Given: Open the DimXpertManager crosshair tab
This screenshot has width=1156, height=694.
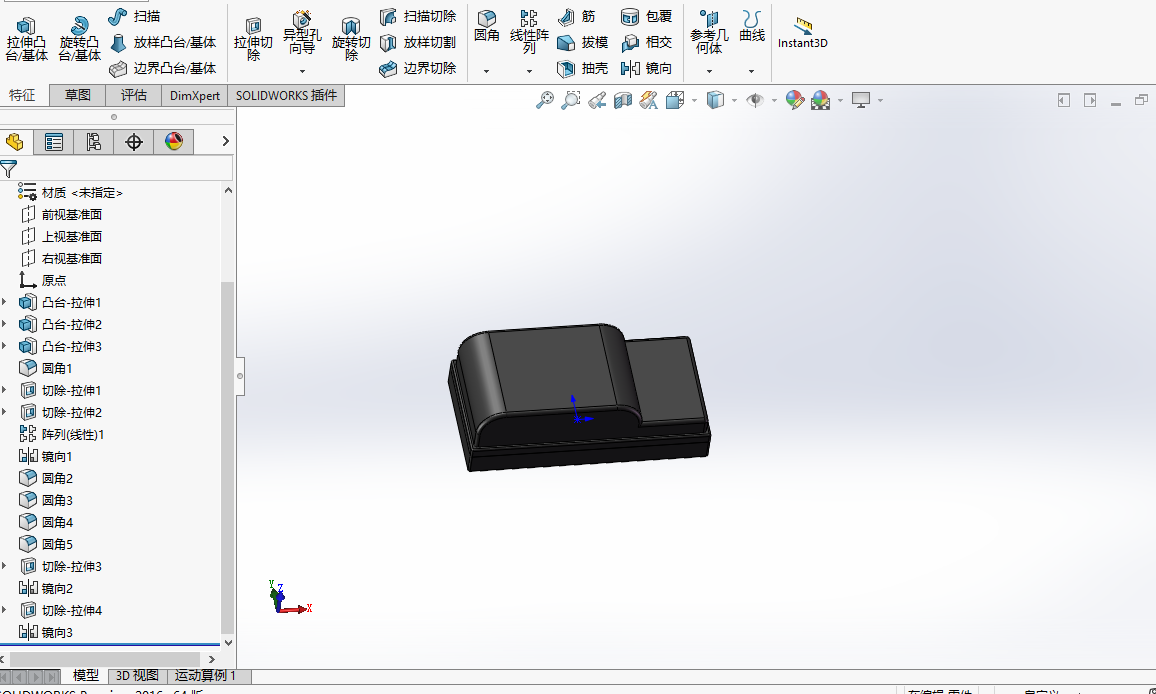Looking at the screenshot, I should coord(133,142).
